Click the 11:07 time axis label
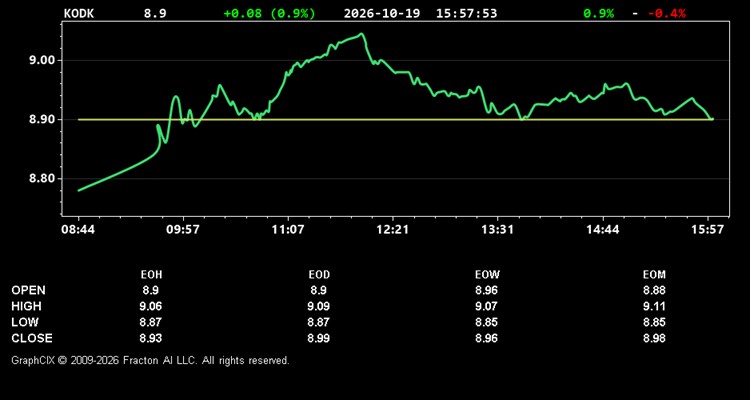750x400 pixels. pyautogui.click(x=288, y=230)
